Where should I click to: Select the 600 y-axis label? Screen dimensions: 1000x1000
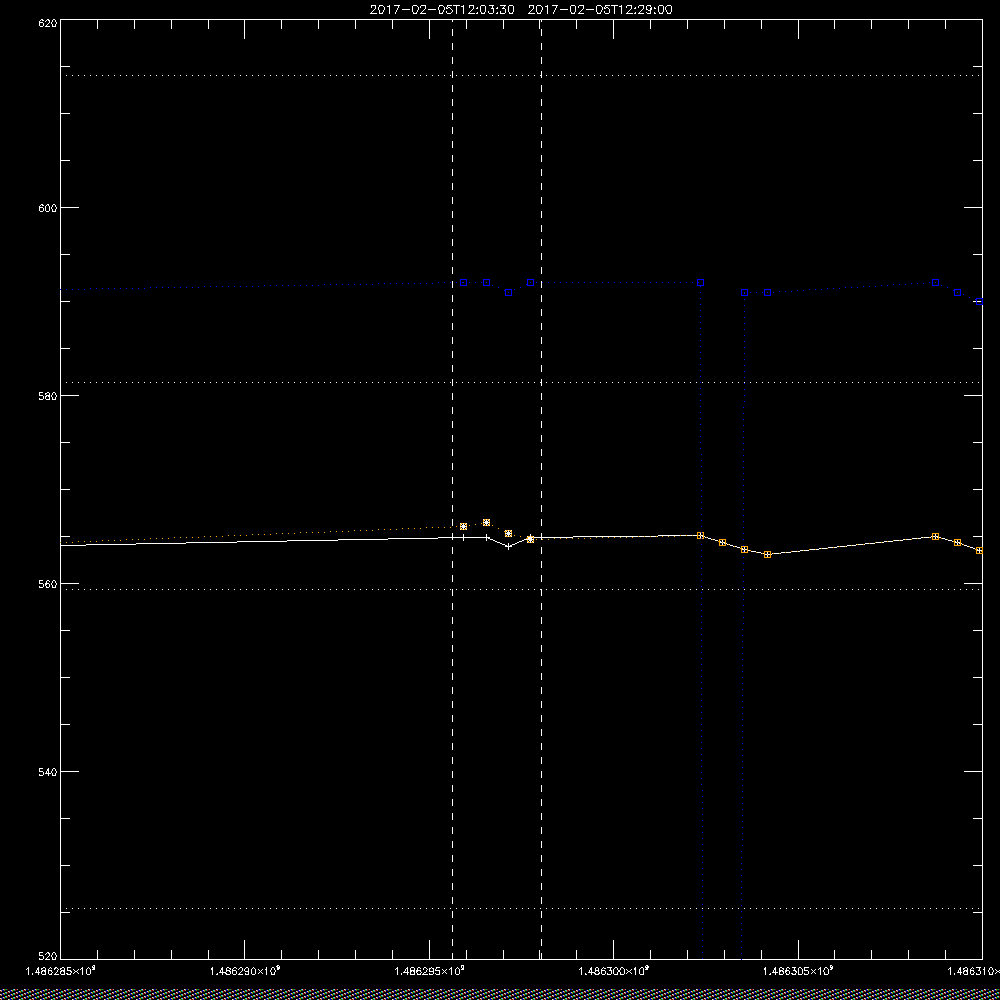click(48, 208)
